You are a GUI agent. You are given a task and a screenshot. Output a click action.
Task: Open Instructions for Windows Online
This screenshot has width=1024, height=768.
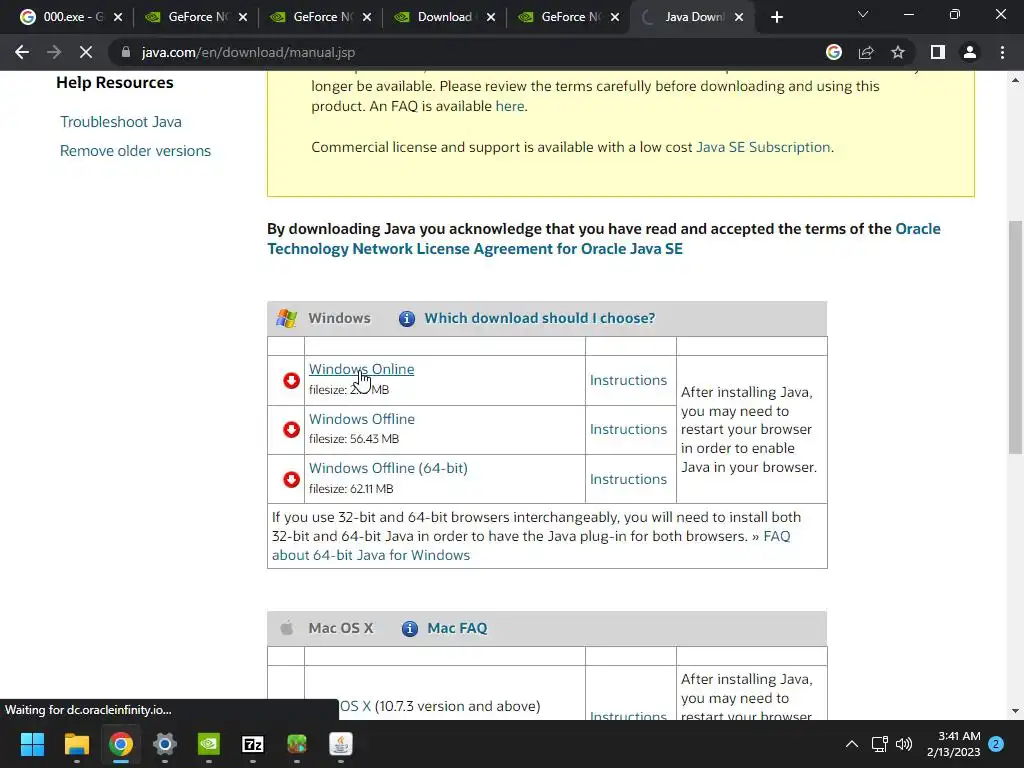point(628,380)
